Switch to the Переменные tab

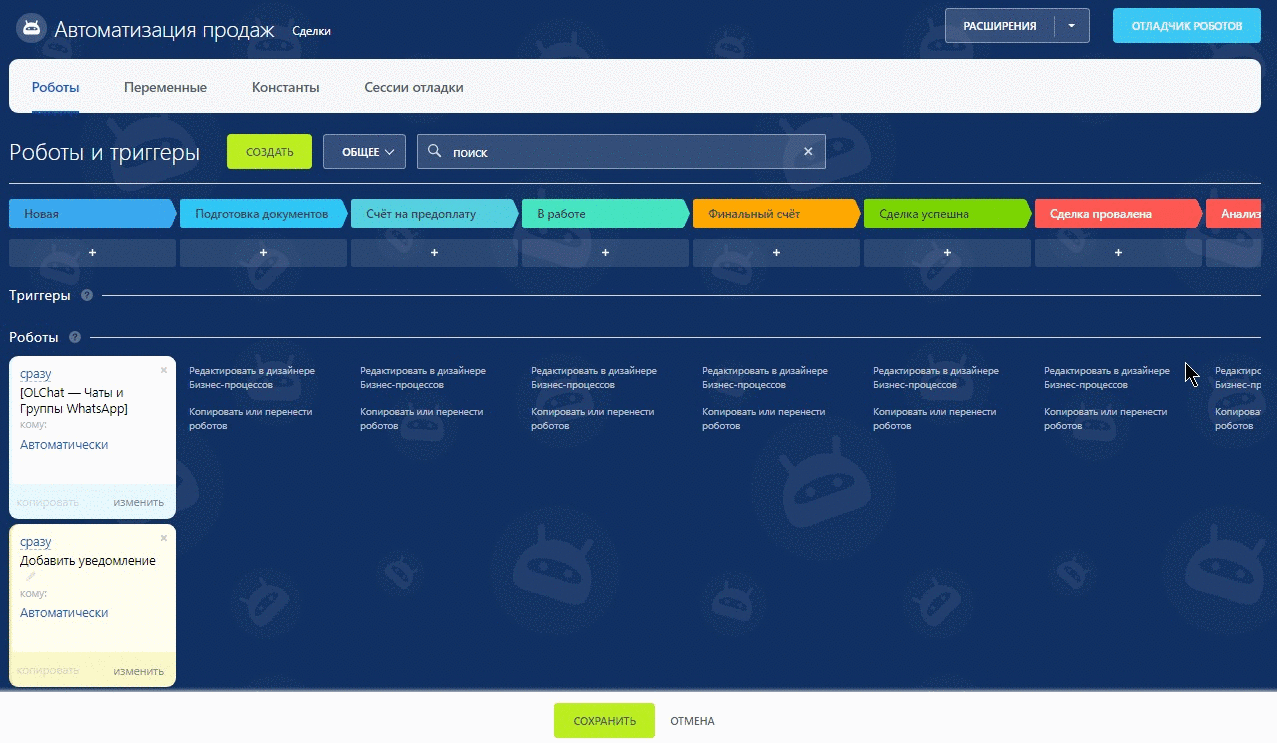pyautogui.click(x=165, y=87)
